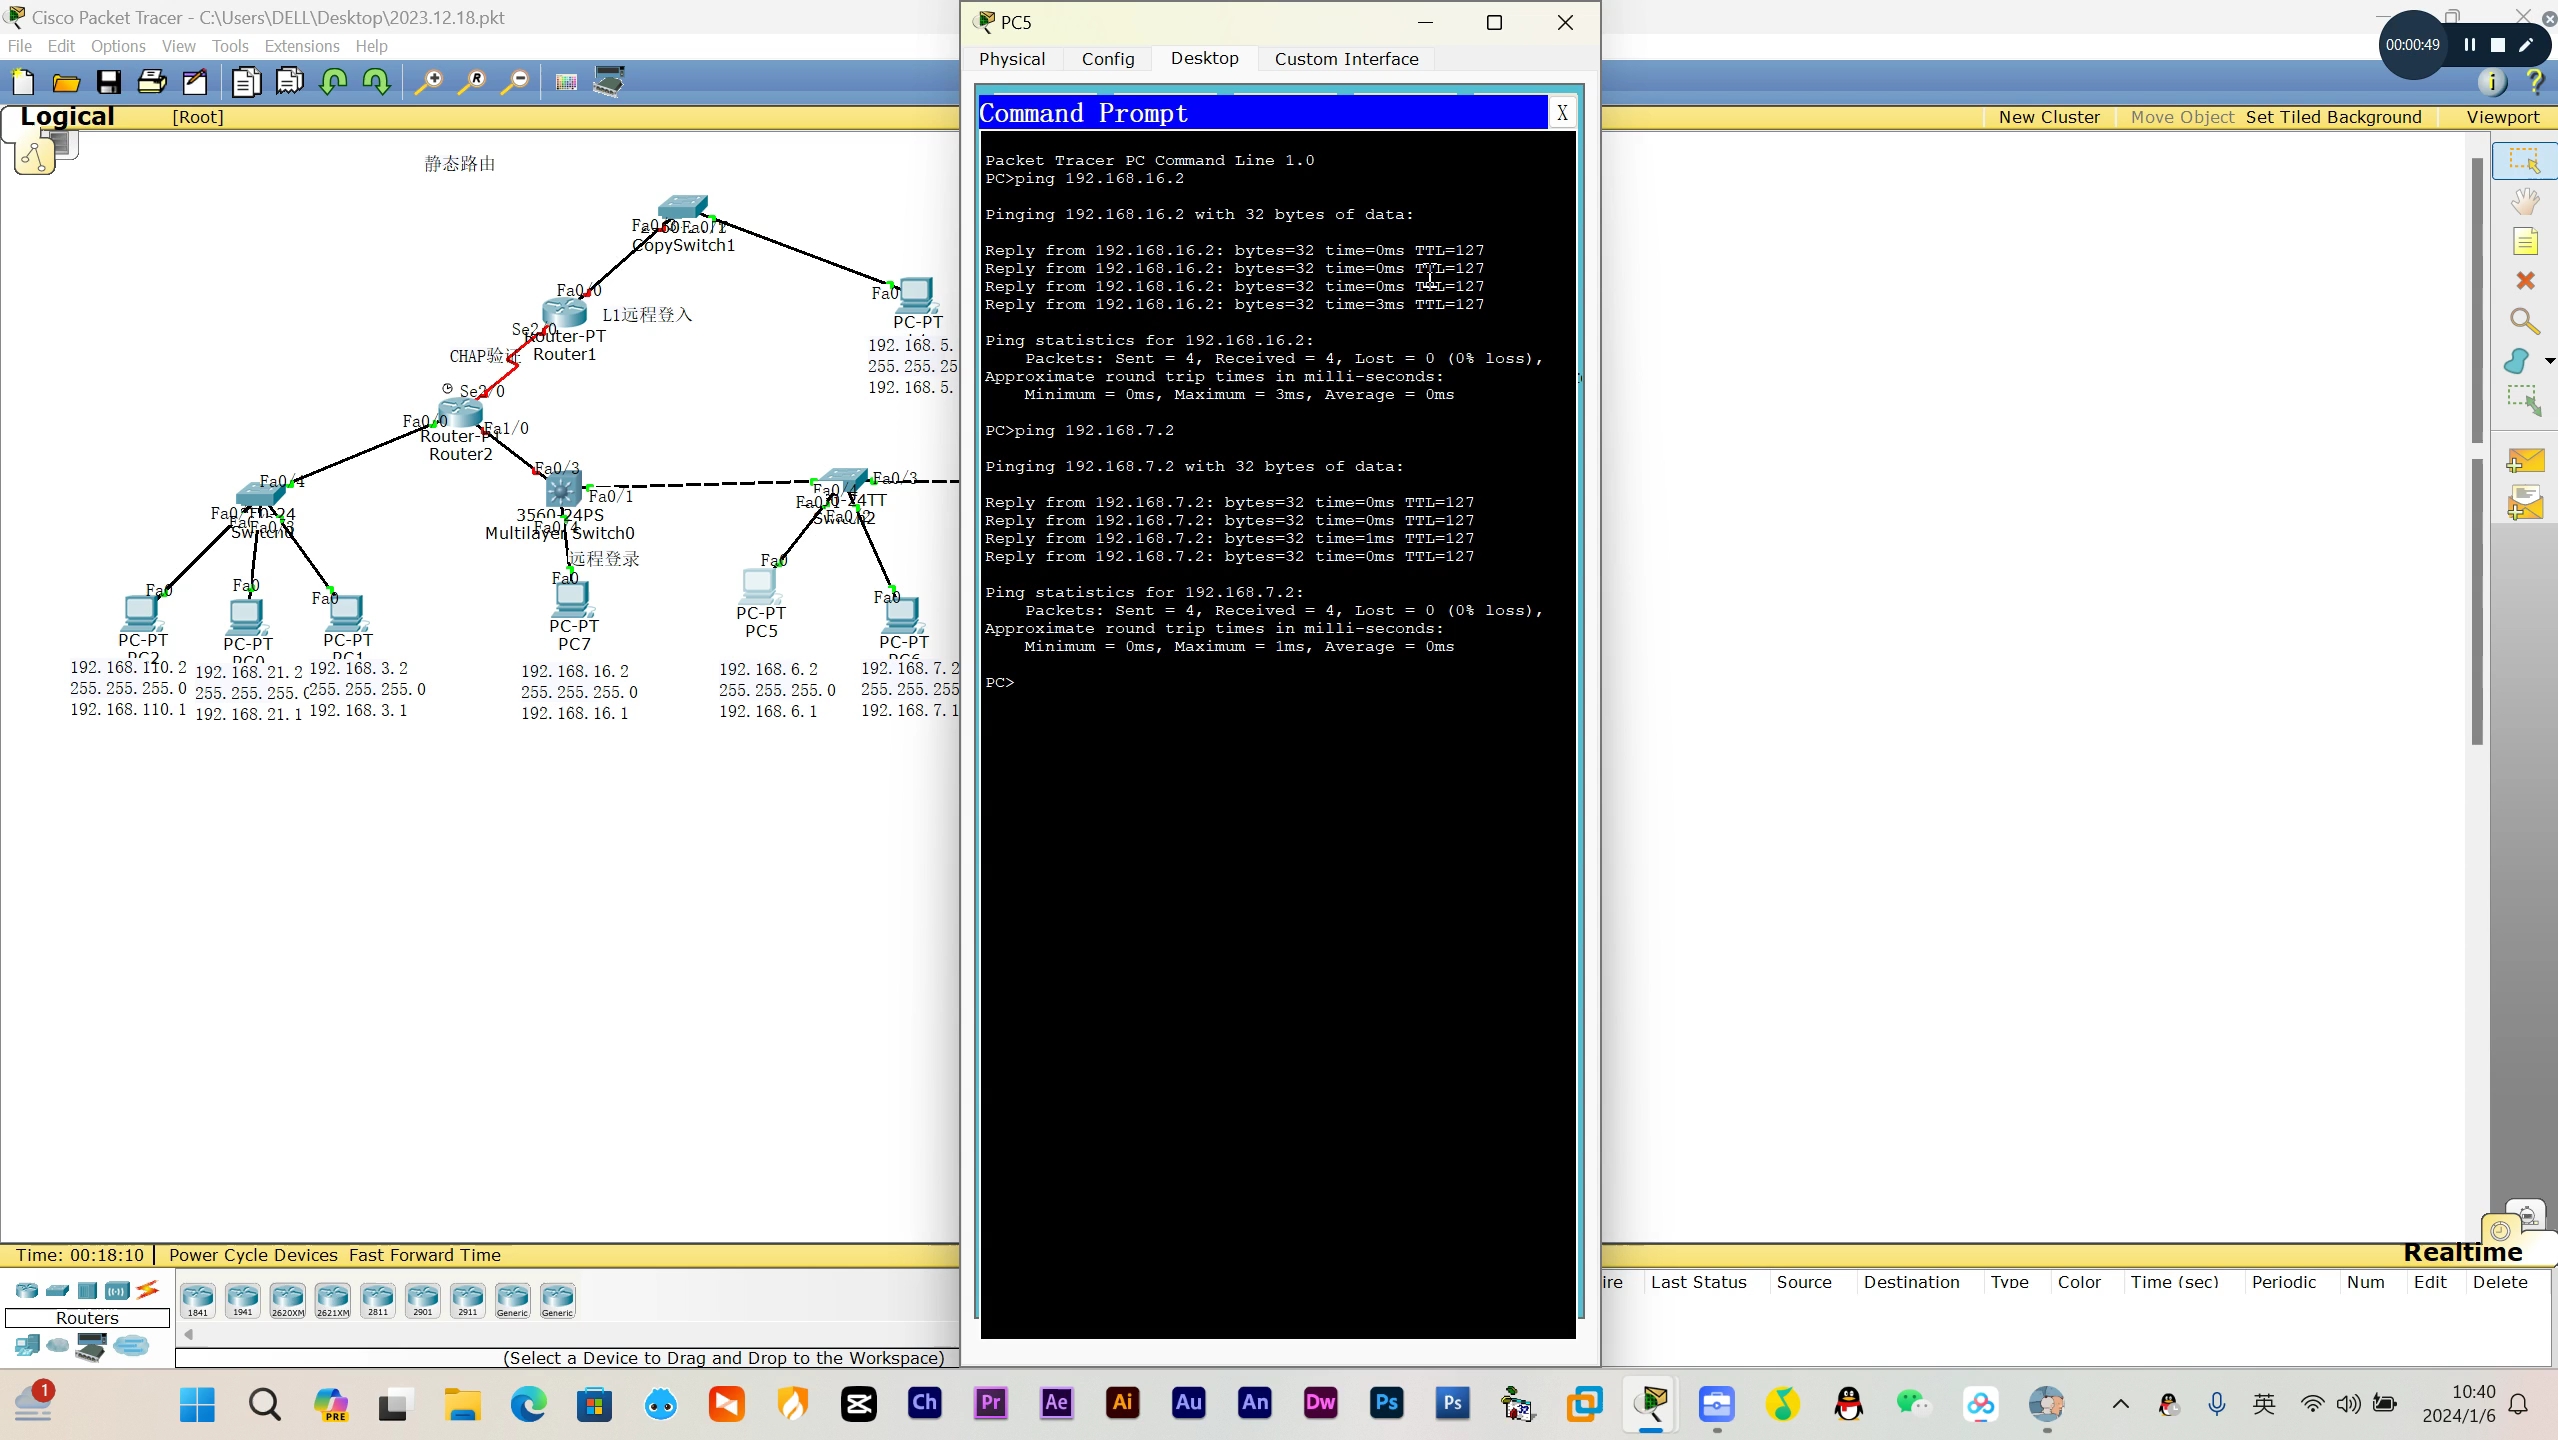This screenshot has width=2558, height=1440.
Task: Click the Copy toolbar icon
Action: 246,82
